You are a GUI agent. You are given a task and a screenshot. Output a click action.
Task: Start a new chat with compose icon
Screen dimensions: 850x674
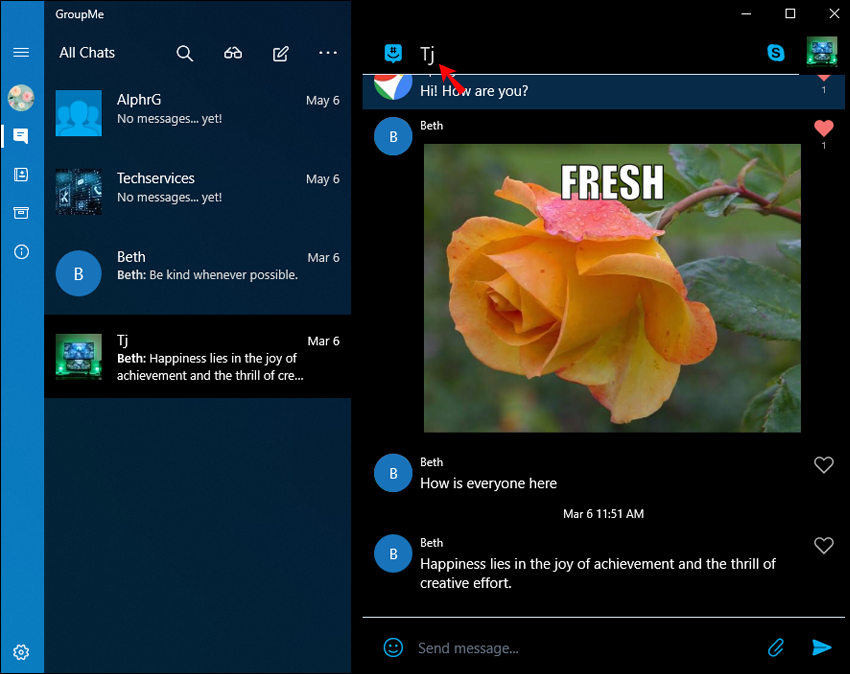click(280, 54)
